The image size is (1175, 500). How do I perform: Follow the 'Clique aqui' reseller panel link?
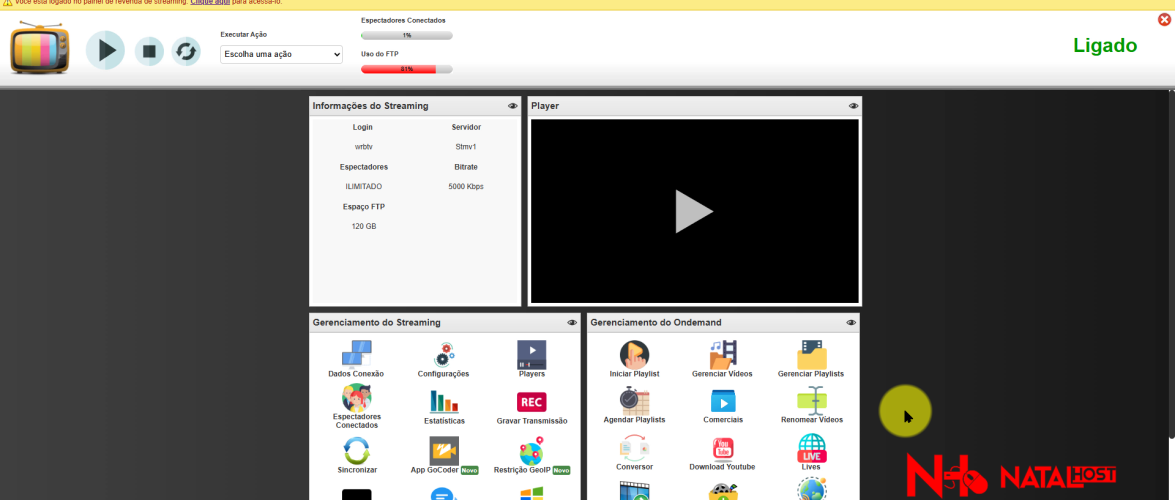(208, 2)
